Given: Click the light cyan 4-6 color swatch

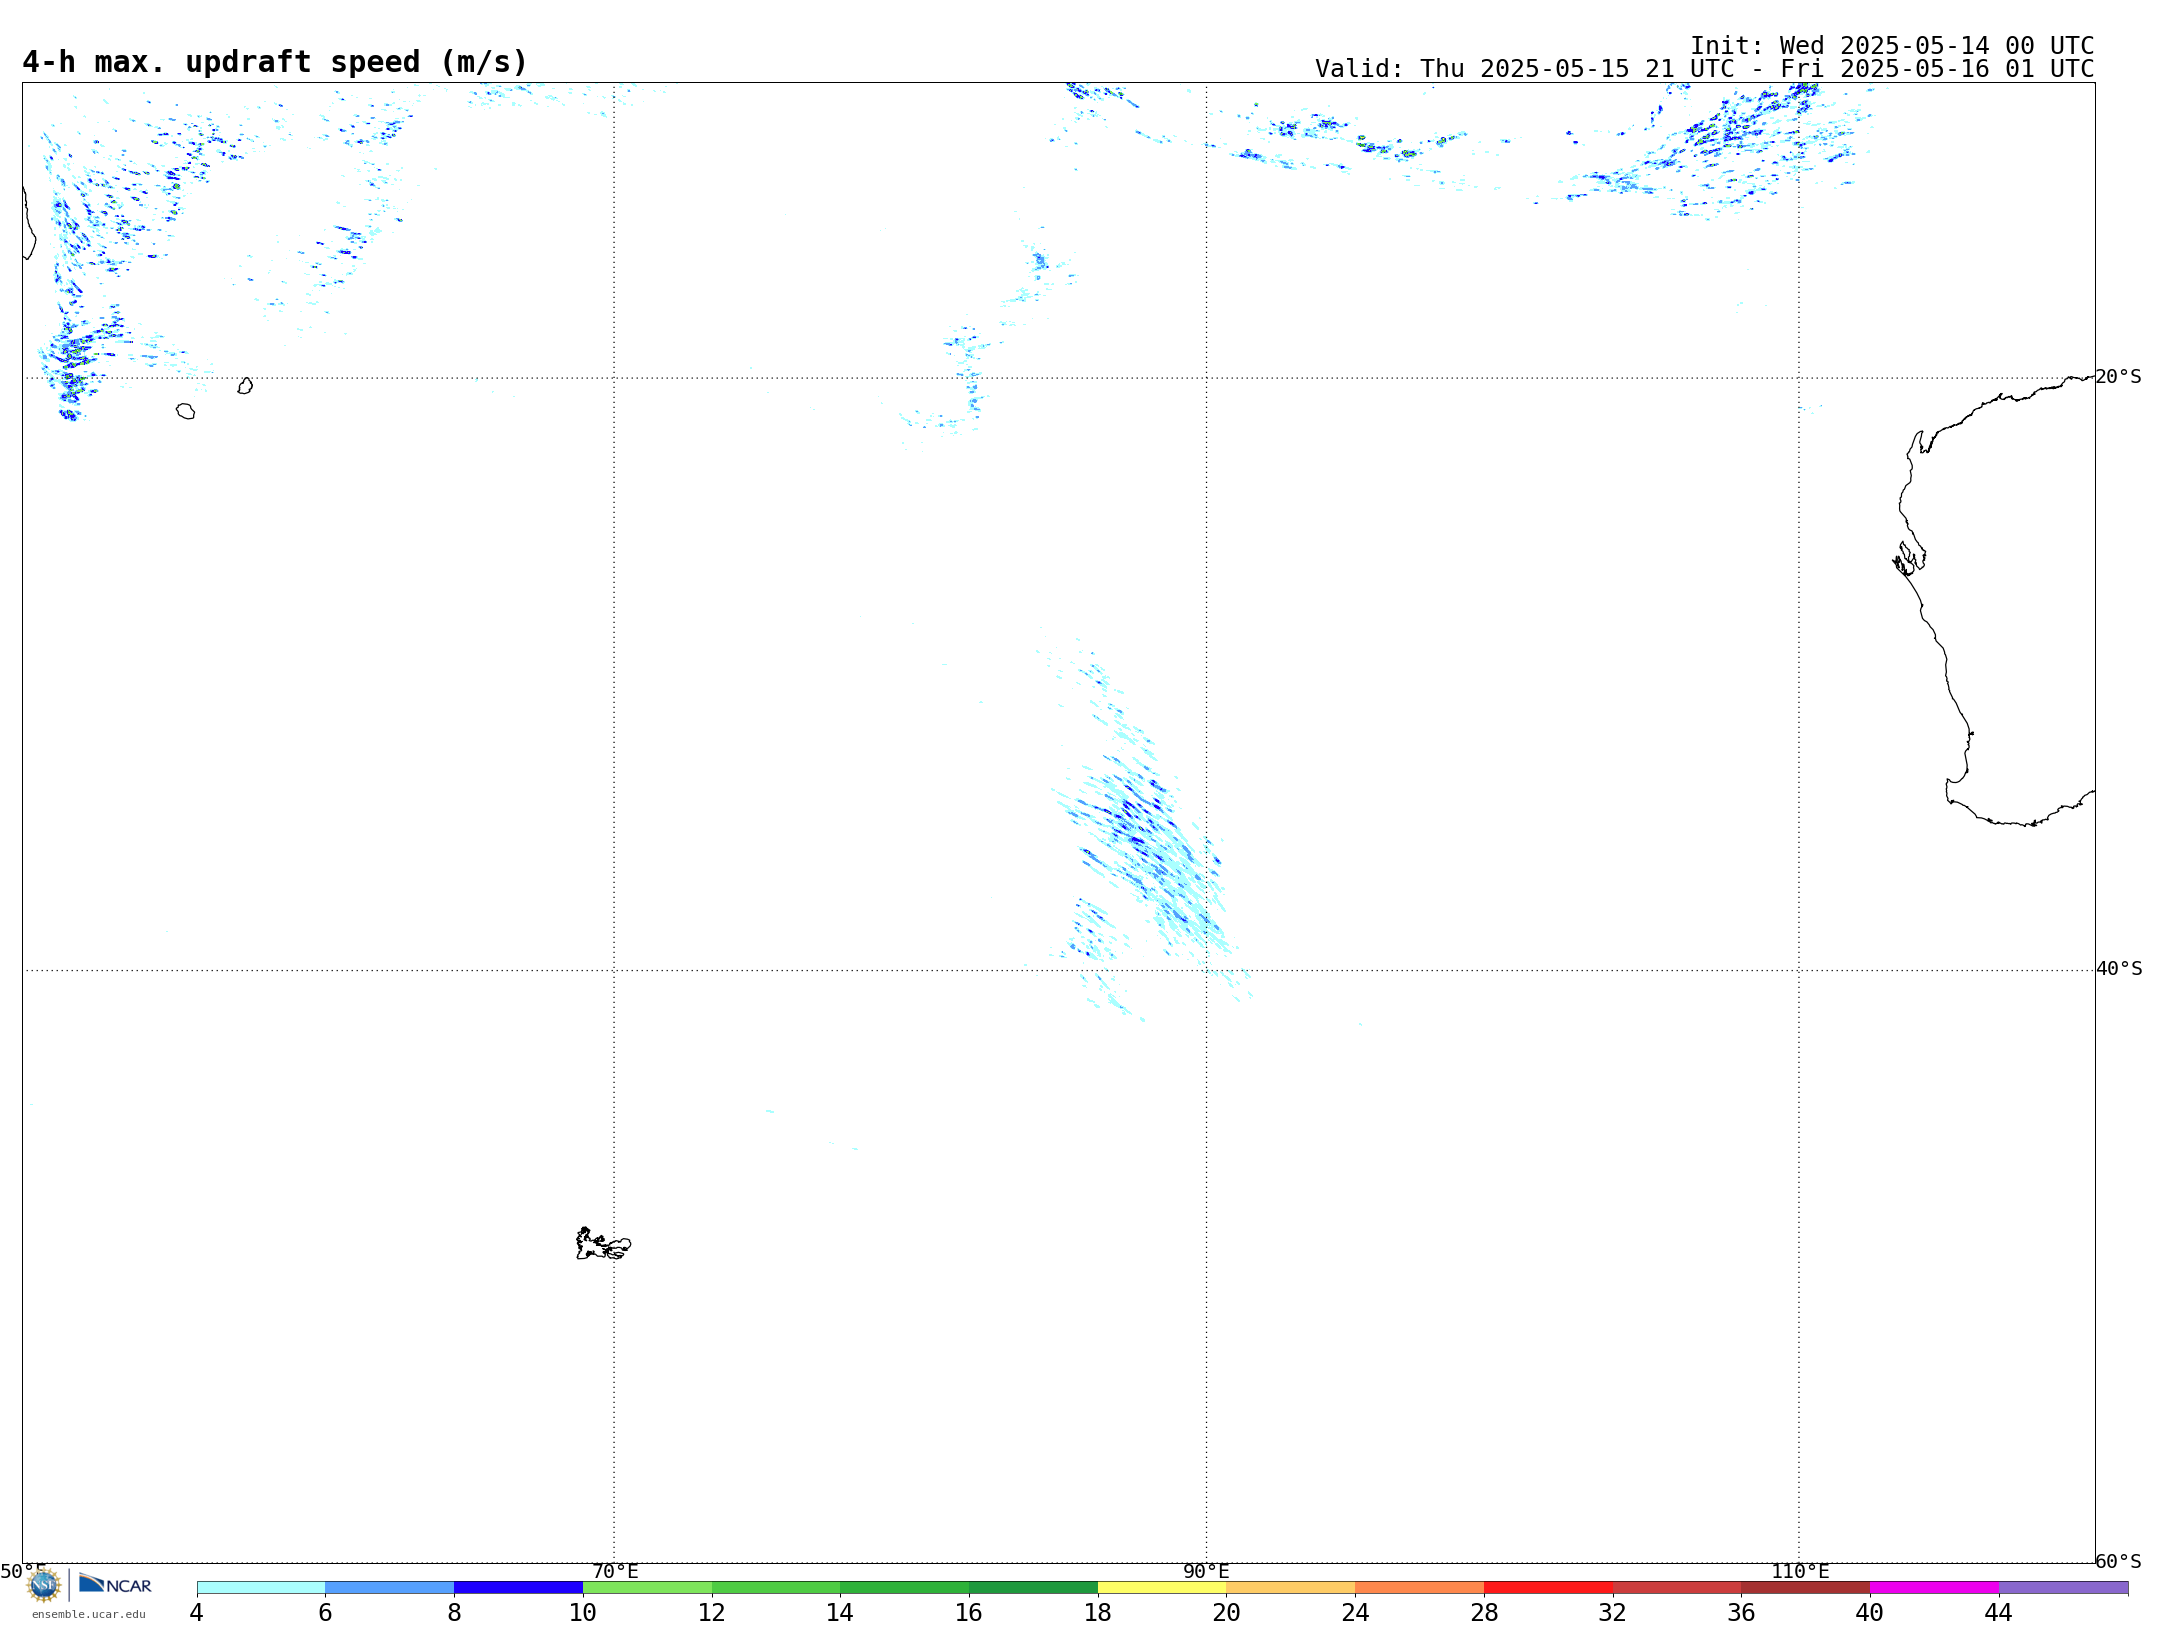Looking at the screenshot, I should (261, 1588).
